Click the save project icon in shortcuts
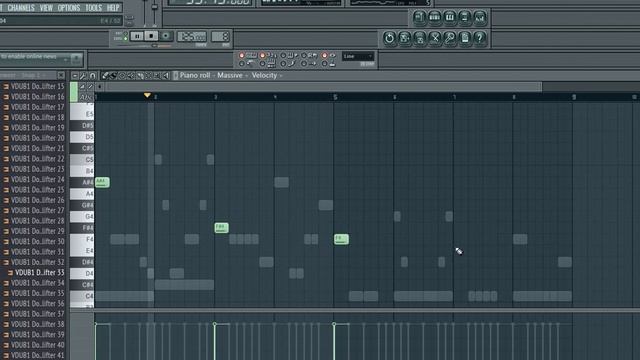Screen dimensions: 640x360 point(404,38)
